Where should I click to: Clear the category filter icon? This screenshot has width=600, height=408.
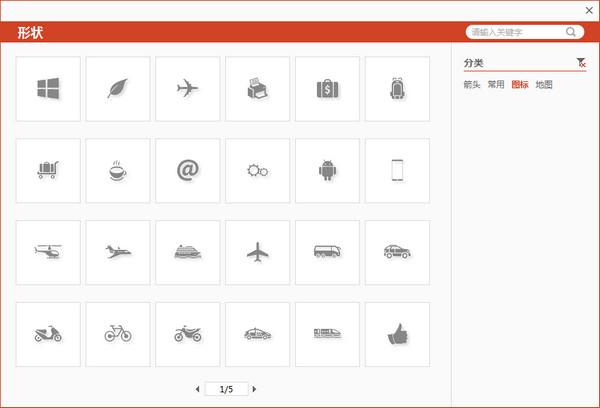581,63
